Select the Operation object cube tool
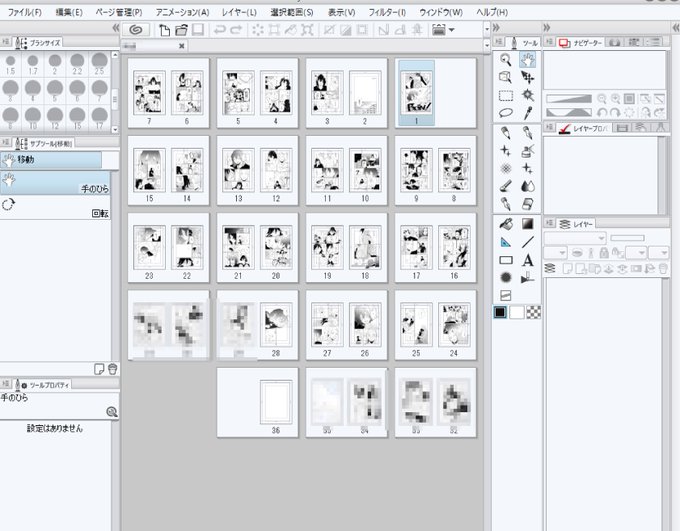 (x=505, y=78)
